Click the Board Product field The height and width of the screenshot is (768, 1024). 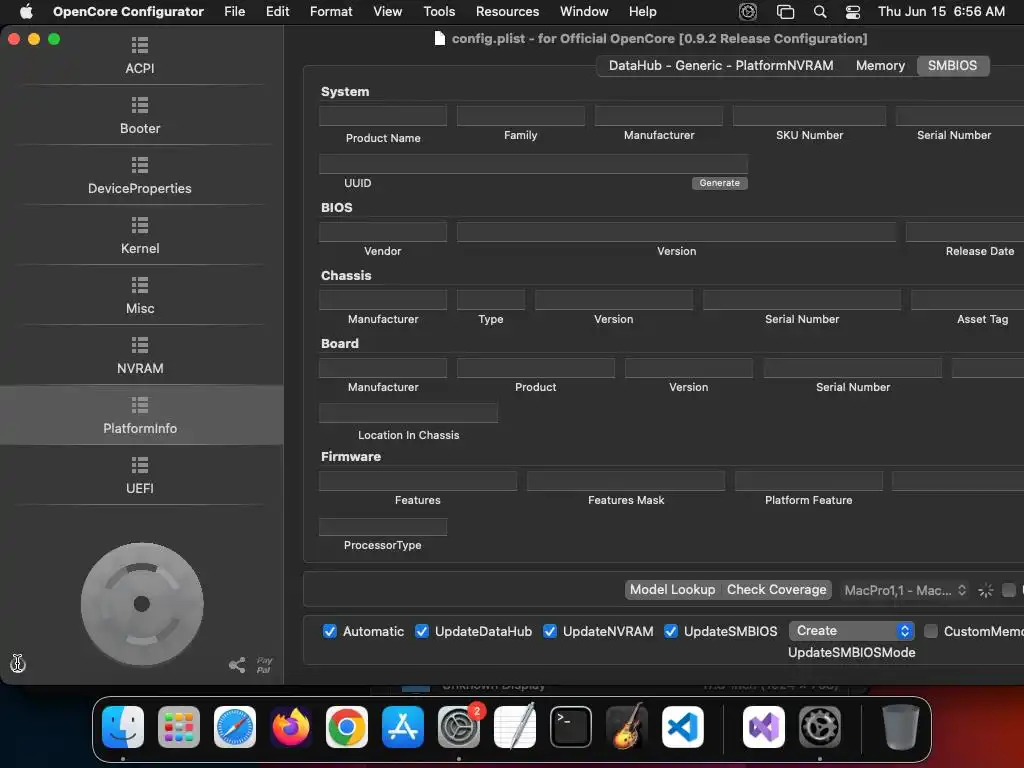[536, 368]
